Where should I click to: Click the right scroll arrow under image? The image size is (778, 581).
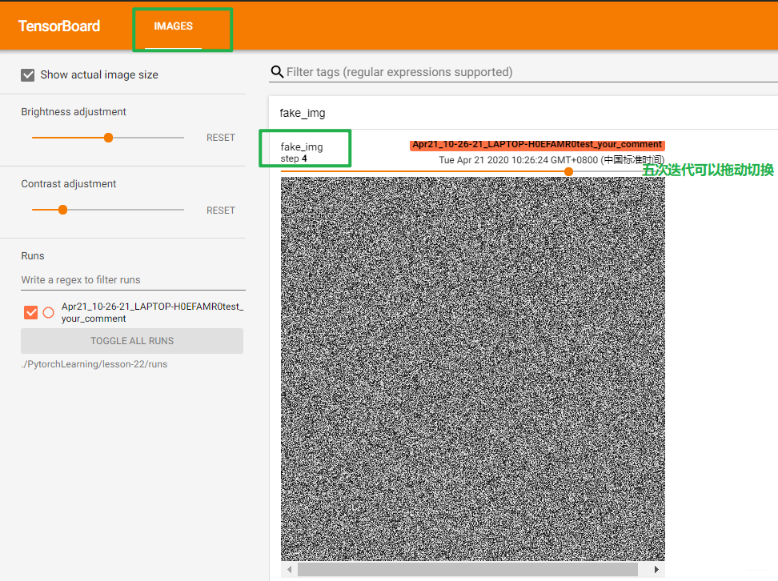pyautogui.click(x=656, y=570)
